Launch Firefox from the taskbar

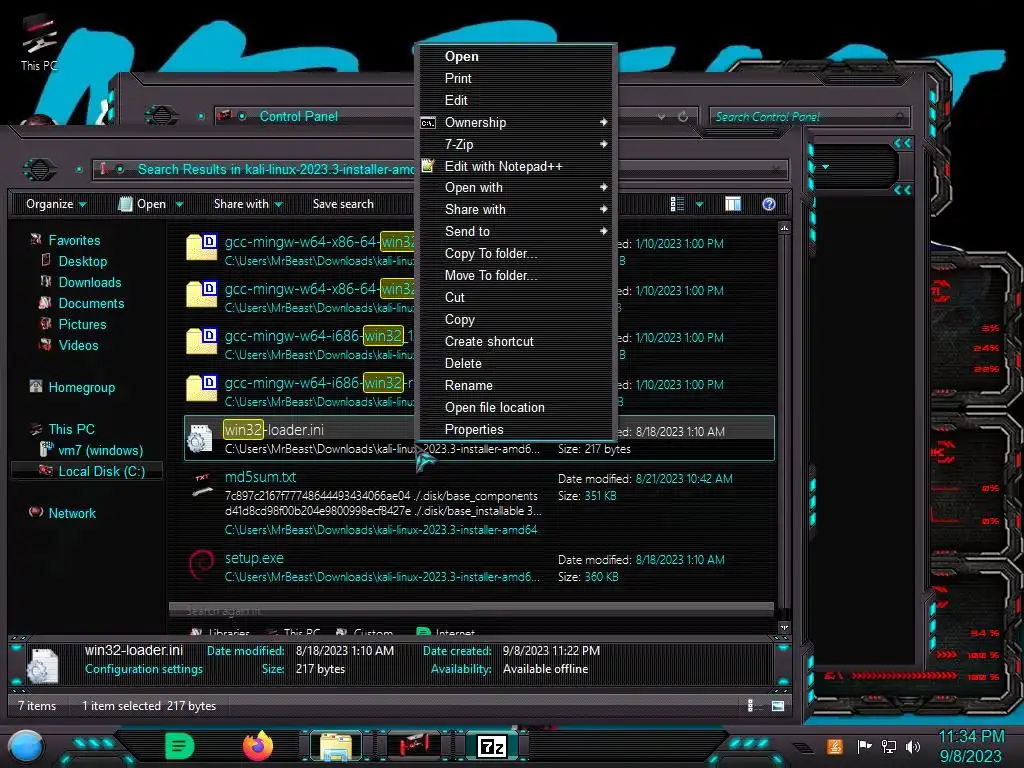tap(258, 746)
